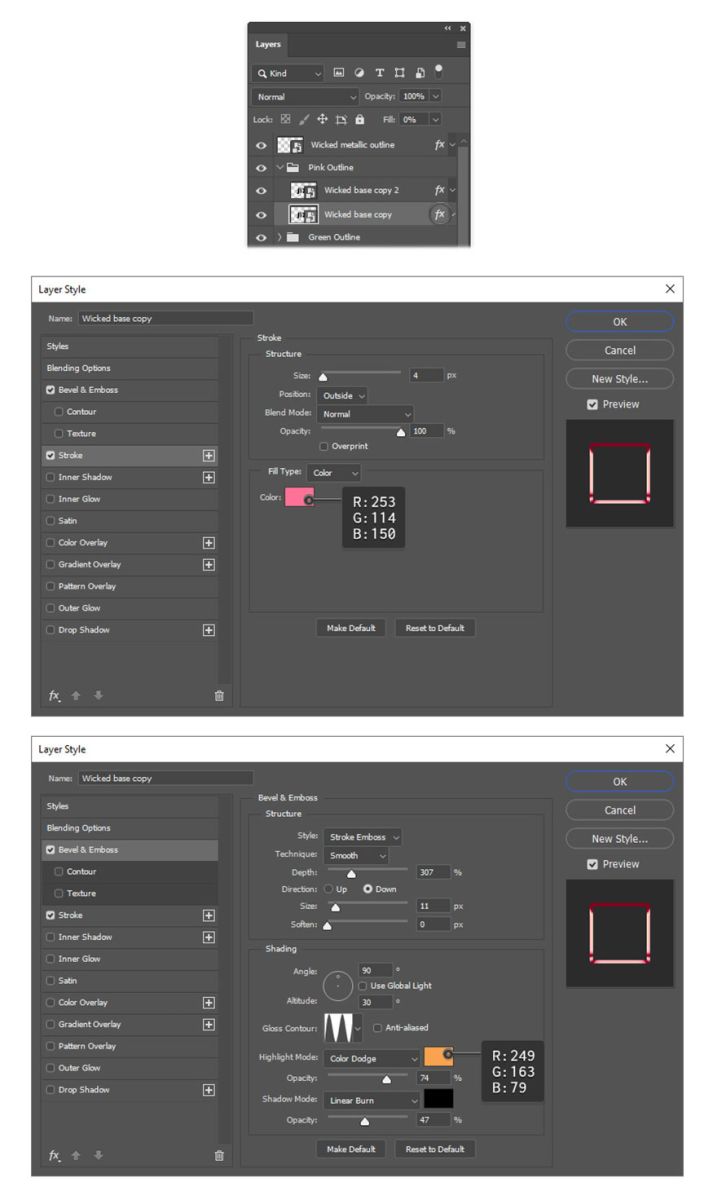The width and height of the screenshot is (713, 1200).
Task: Click OK in the Stroke-settings dialog
Action: click(620, 322)
